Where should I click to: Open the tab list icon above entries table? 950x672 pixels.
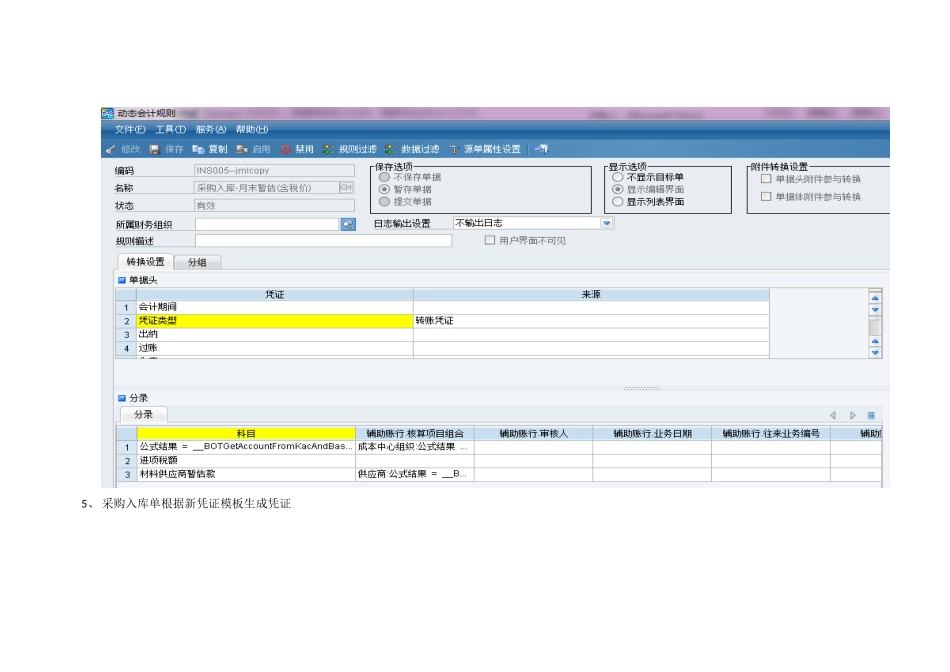tap(871, 415)
